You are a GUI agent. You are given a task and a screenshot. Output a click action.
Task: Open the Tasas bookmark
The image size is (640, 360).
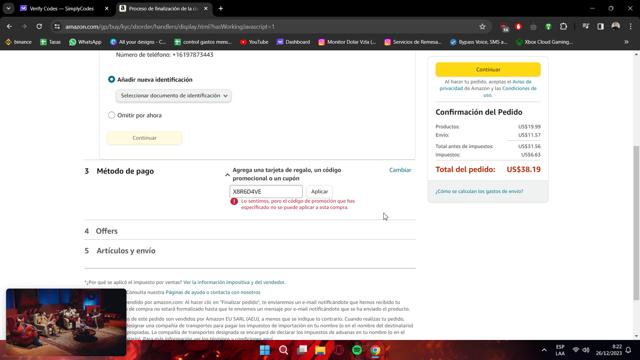pyautogui.click(x=50, y=42)
